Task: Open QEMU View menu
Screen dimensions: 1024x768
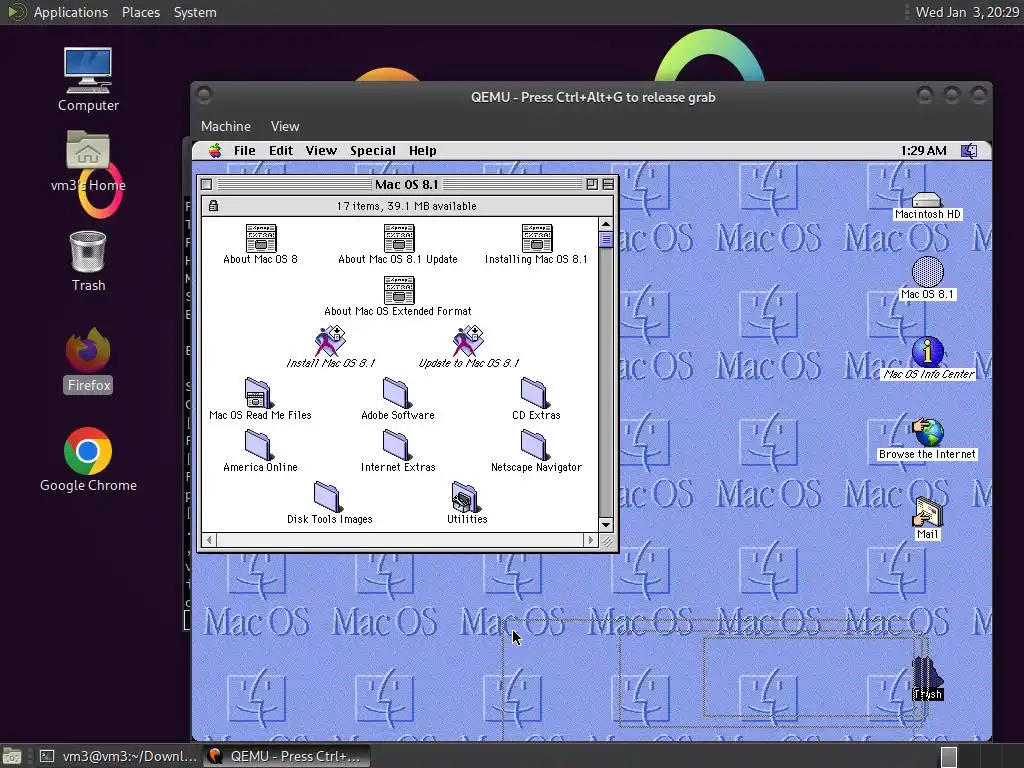Action: coord(285,126)
